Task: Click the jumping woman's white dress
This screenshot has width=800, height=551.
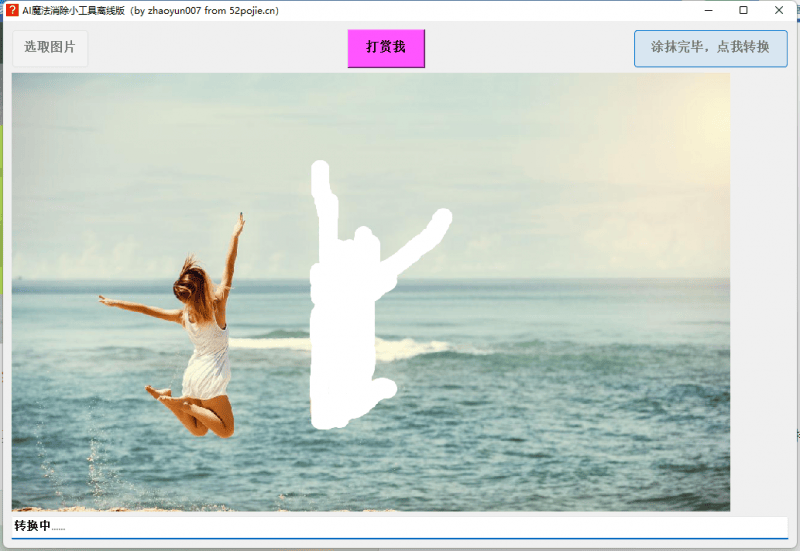Action: pyautogui.click(x=208, y=355)
